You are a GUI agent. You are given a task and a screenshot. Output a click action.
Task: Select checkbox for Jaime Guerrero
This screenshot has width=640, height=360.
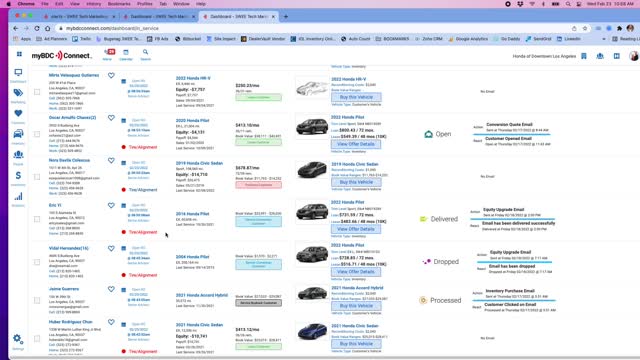37,300
